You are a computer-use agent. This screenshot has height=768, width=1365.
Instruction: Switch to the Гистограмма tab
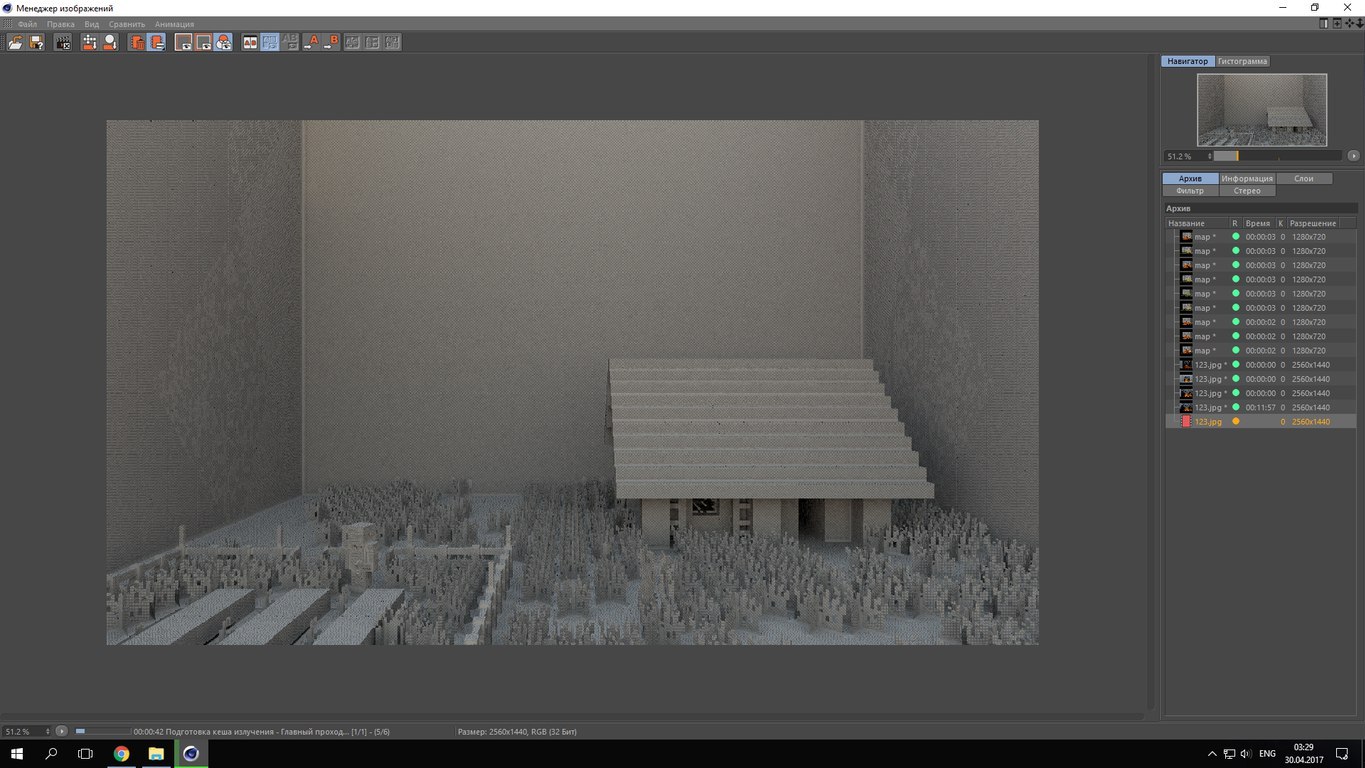1242,61
